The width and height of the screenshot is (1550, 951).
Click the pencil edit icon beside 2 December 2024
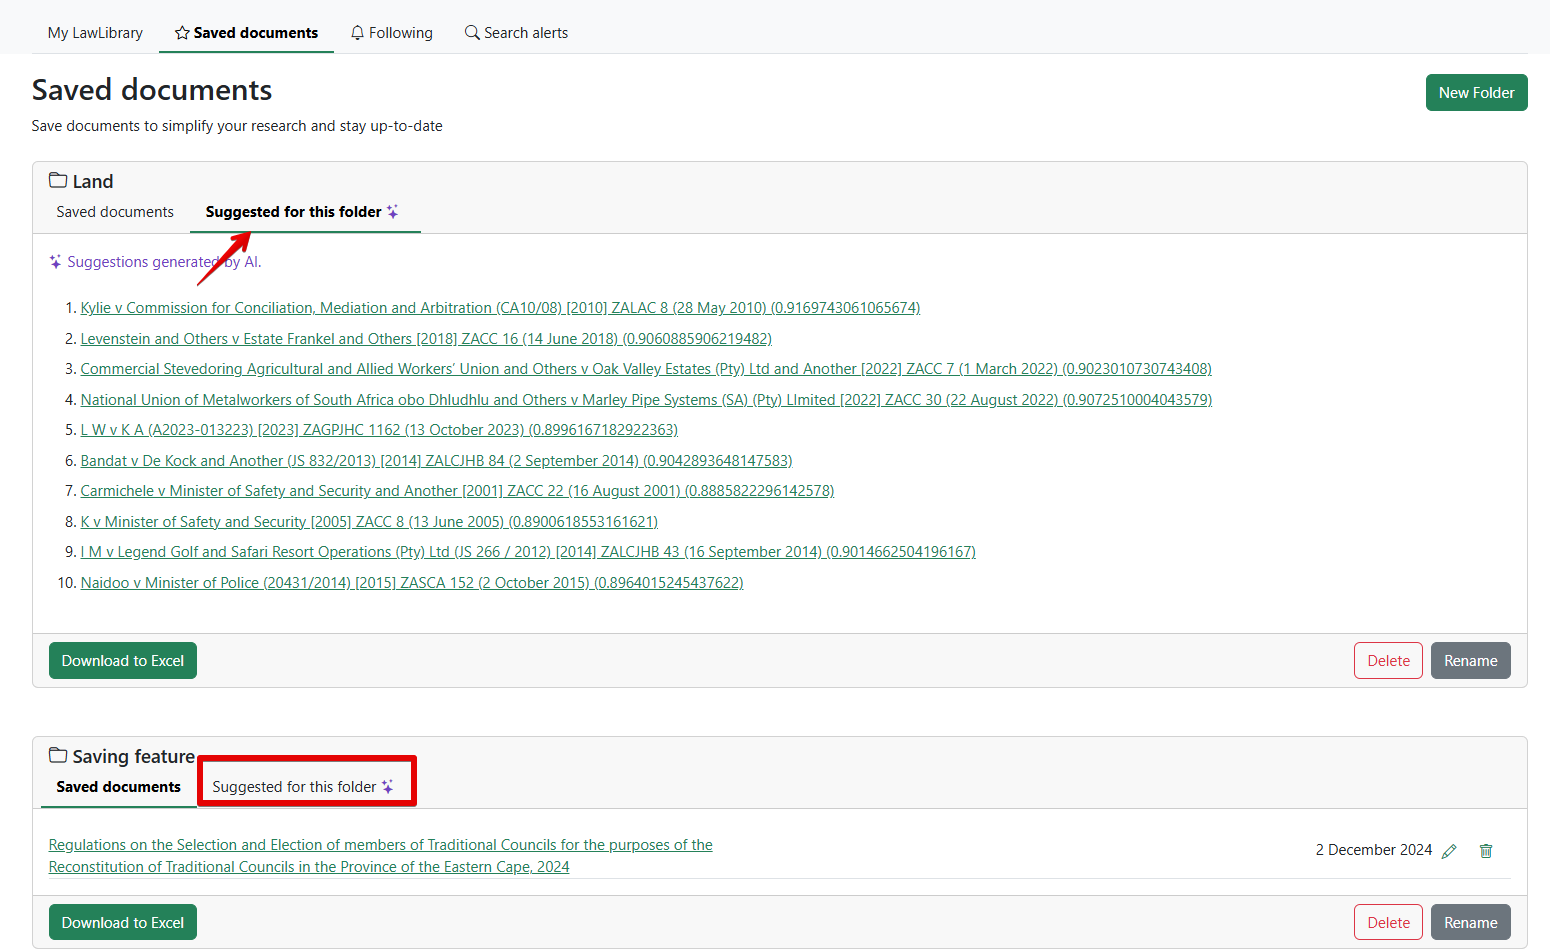click(1449, 851)
